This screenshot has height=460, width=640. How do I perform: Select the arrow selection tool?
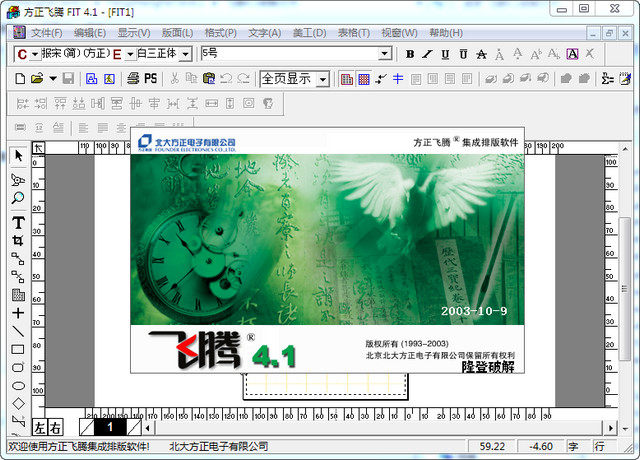(x=18, y=156)
